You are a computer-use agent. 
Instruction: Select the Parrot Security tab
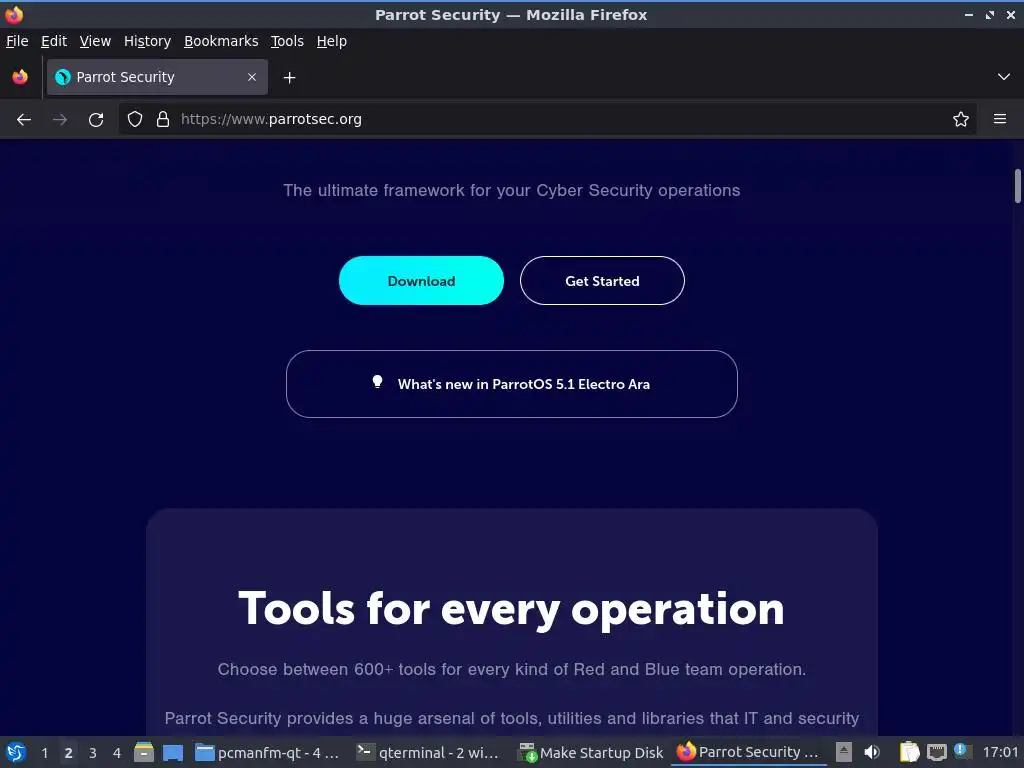tap(157, 77)
